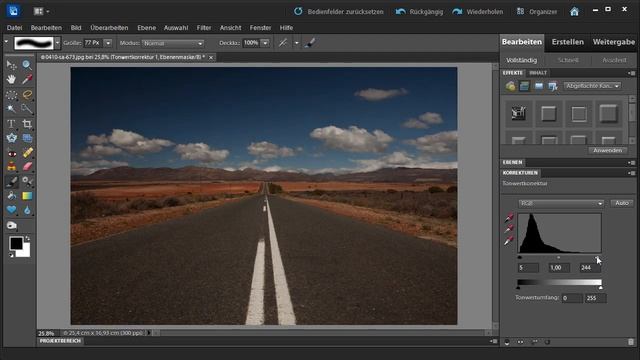Select the Blur water drop tool
Viewport: 640px width, 360px height.
pos(27,210)
